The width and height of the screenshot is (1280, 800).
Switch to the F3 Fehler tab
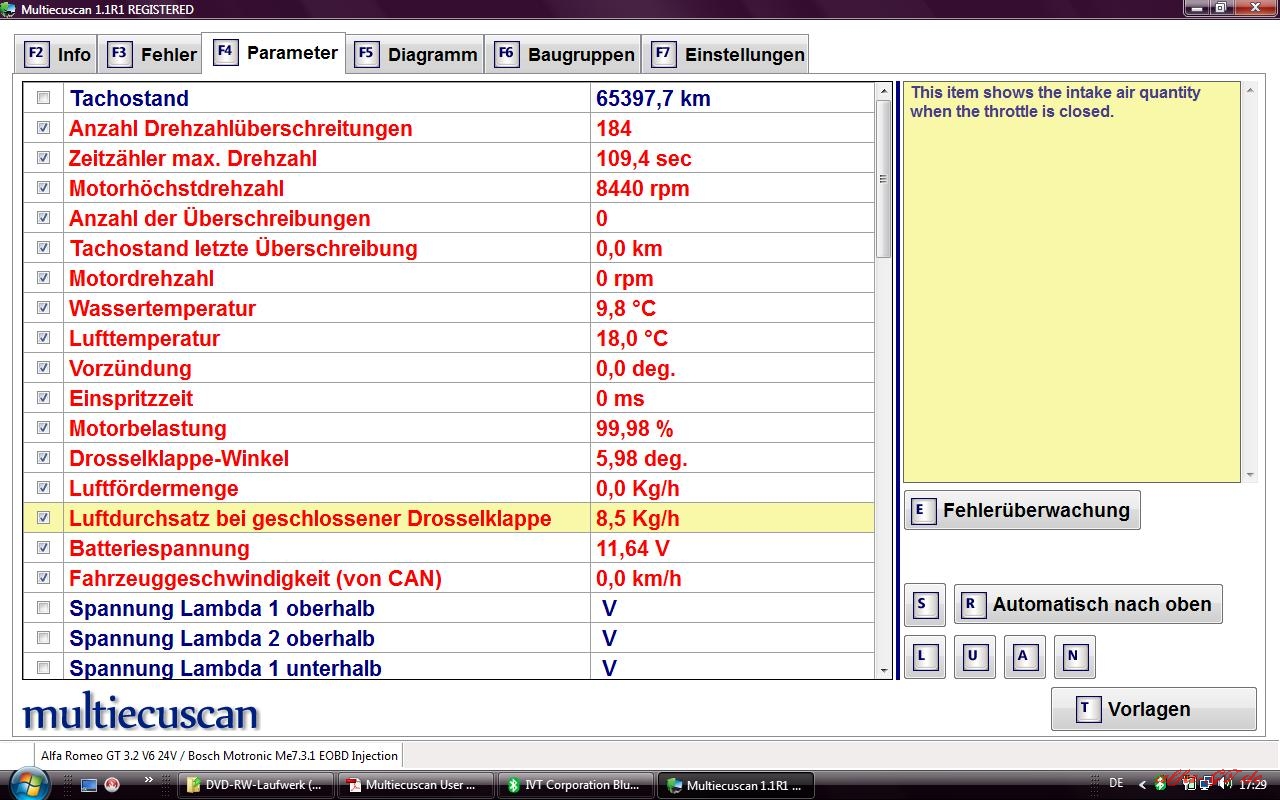pos(152,54)
